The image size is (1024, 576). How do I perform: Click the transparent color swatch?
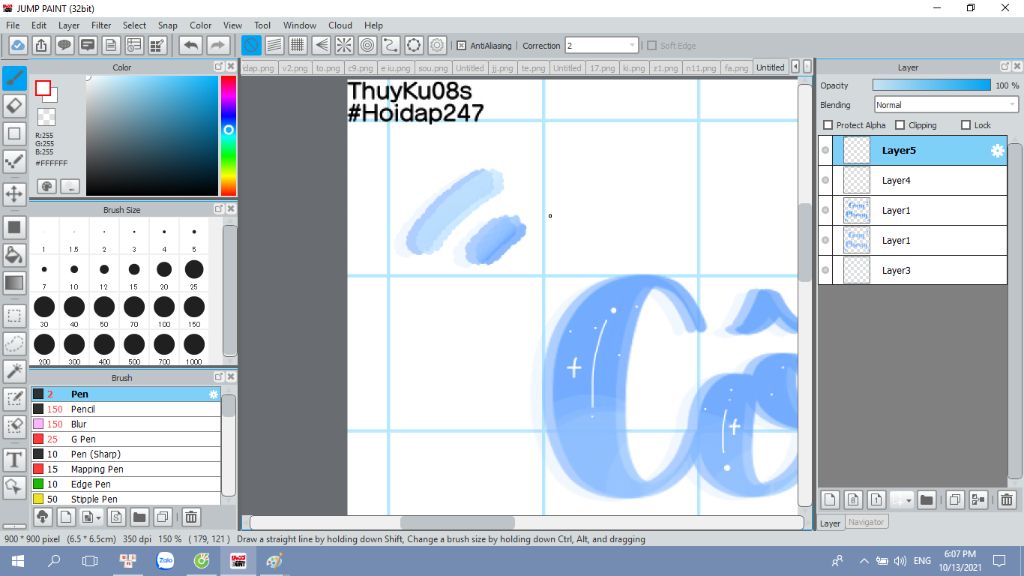[x=46, y=117]
